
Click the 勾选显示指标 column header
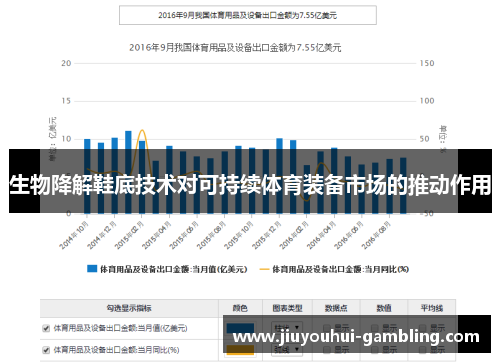129,308
